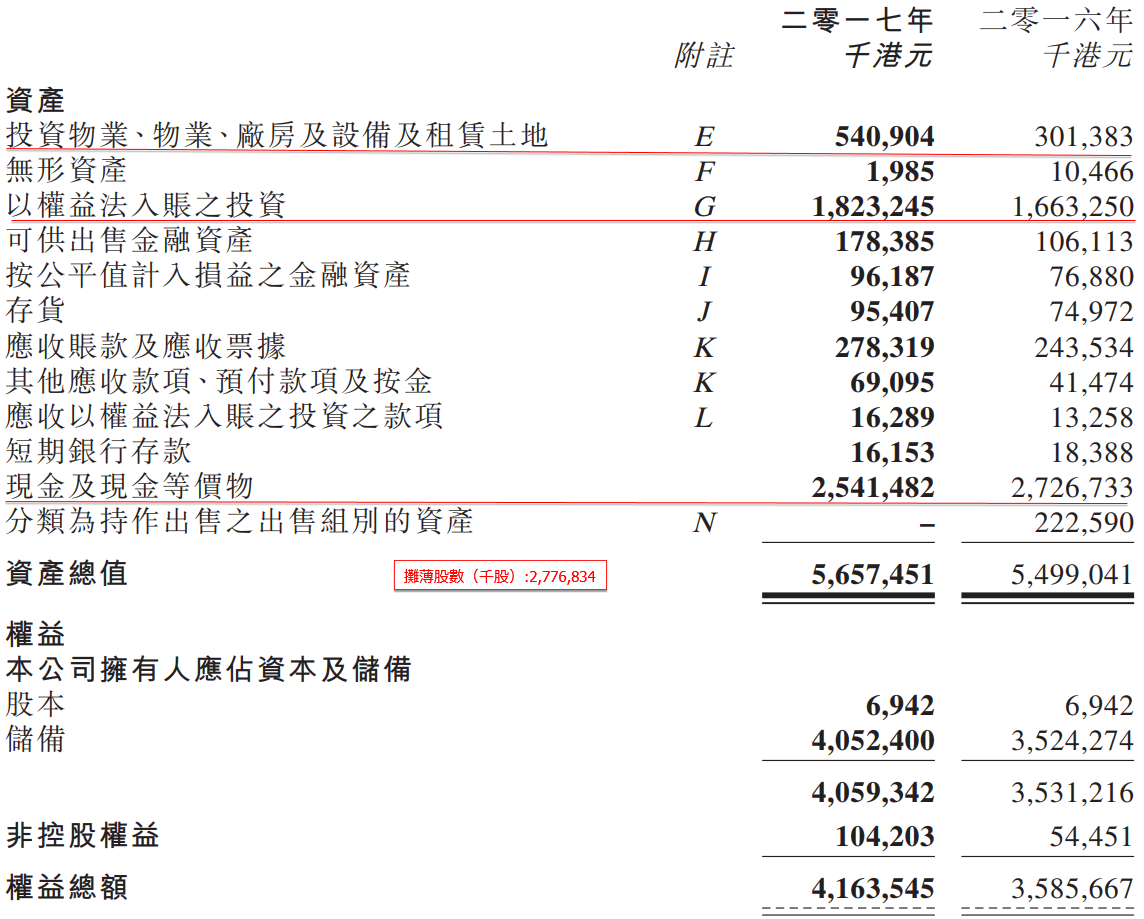The height and width of the screenshot is (919, 1144).
Task: Select 2017 cash value 2,541,482
Action: click(873, 488)
